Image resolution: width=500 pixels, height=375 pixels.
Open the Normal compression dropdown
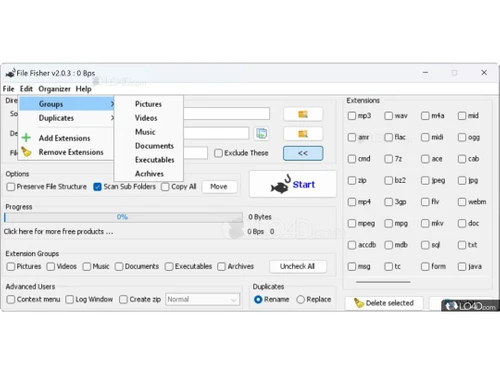[x=203, y=299]
